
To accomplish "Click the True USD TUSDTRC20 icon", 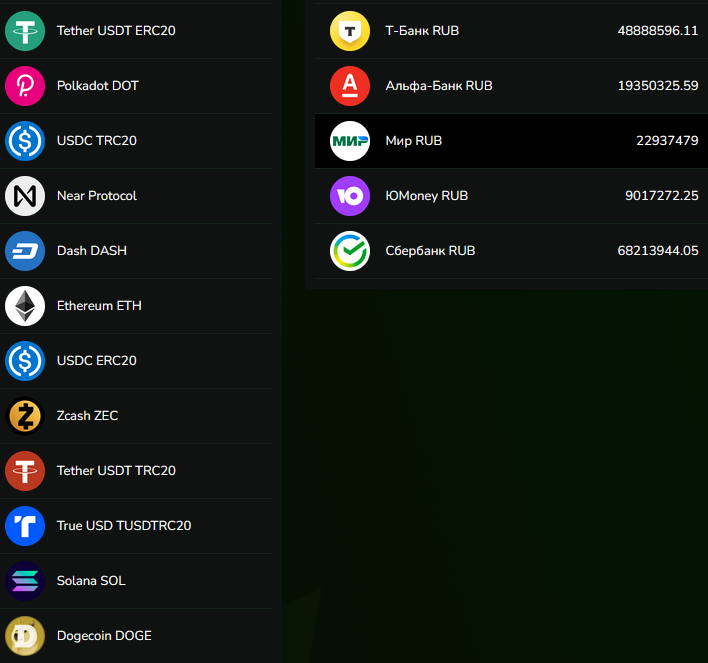I will (x=25, y=526).
